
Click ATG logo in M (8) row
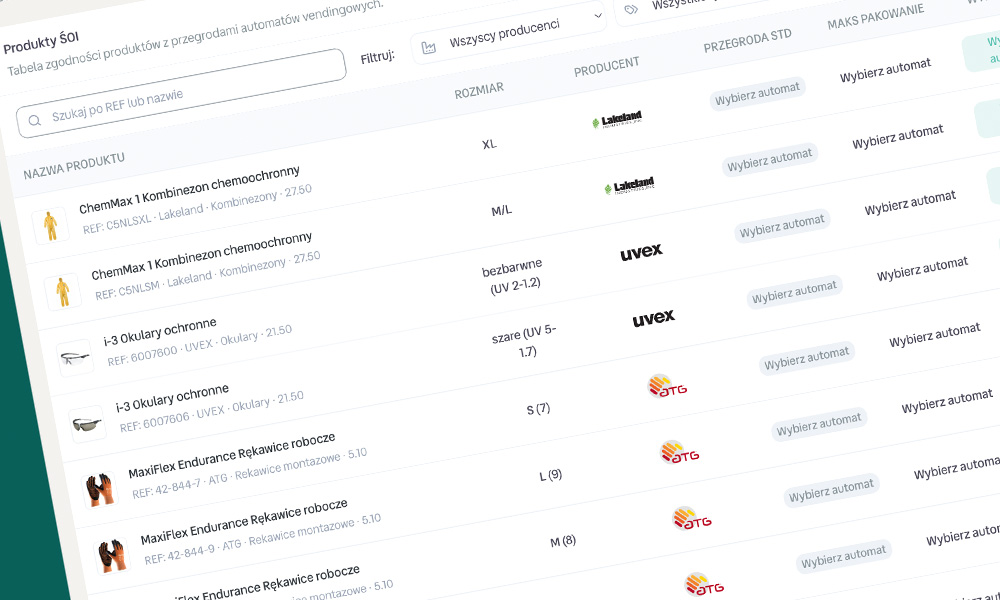point(692,518)
